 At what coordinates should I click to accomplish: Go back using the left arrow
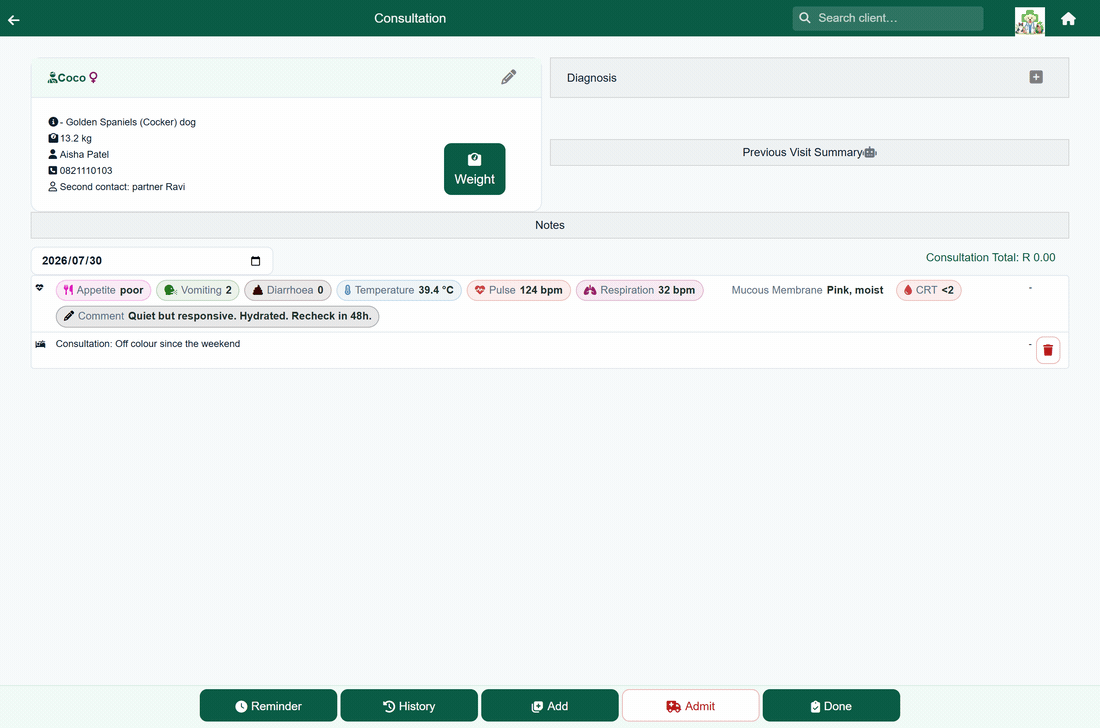coord(13,20)
